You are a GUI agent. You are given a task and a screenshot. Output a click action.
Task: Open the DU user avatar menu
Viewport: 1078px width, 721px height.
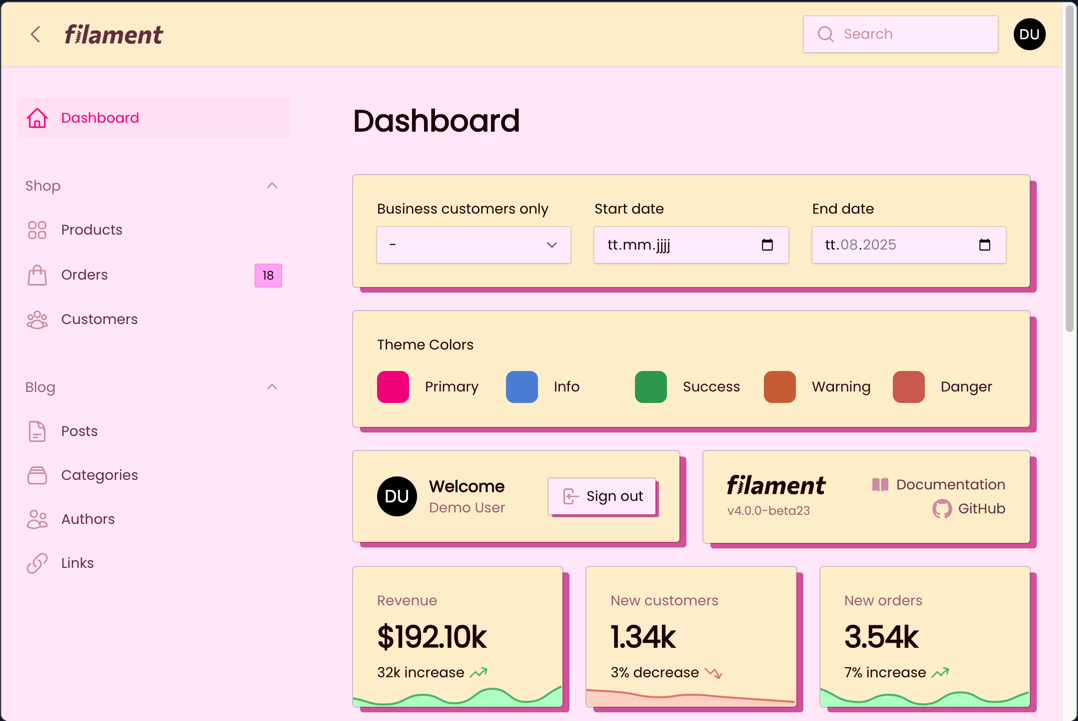(x=1029, y=35)
